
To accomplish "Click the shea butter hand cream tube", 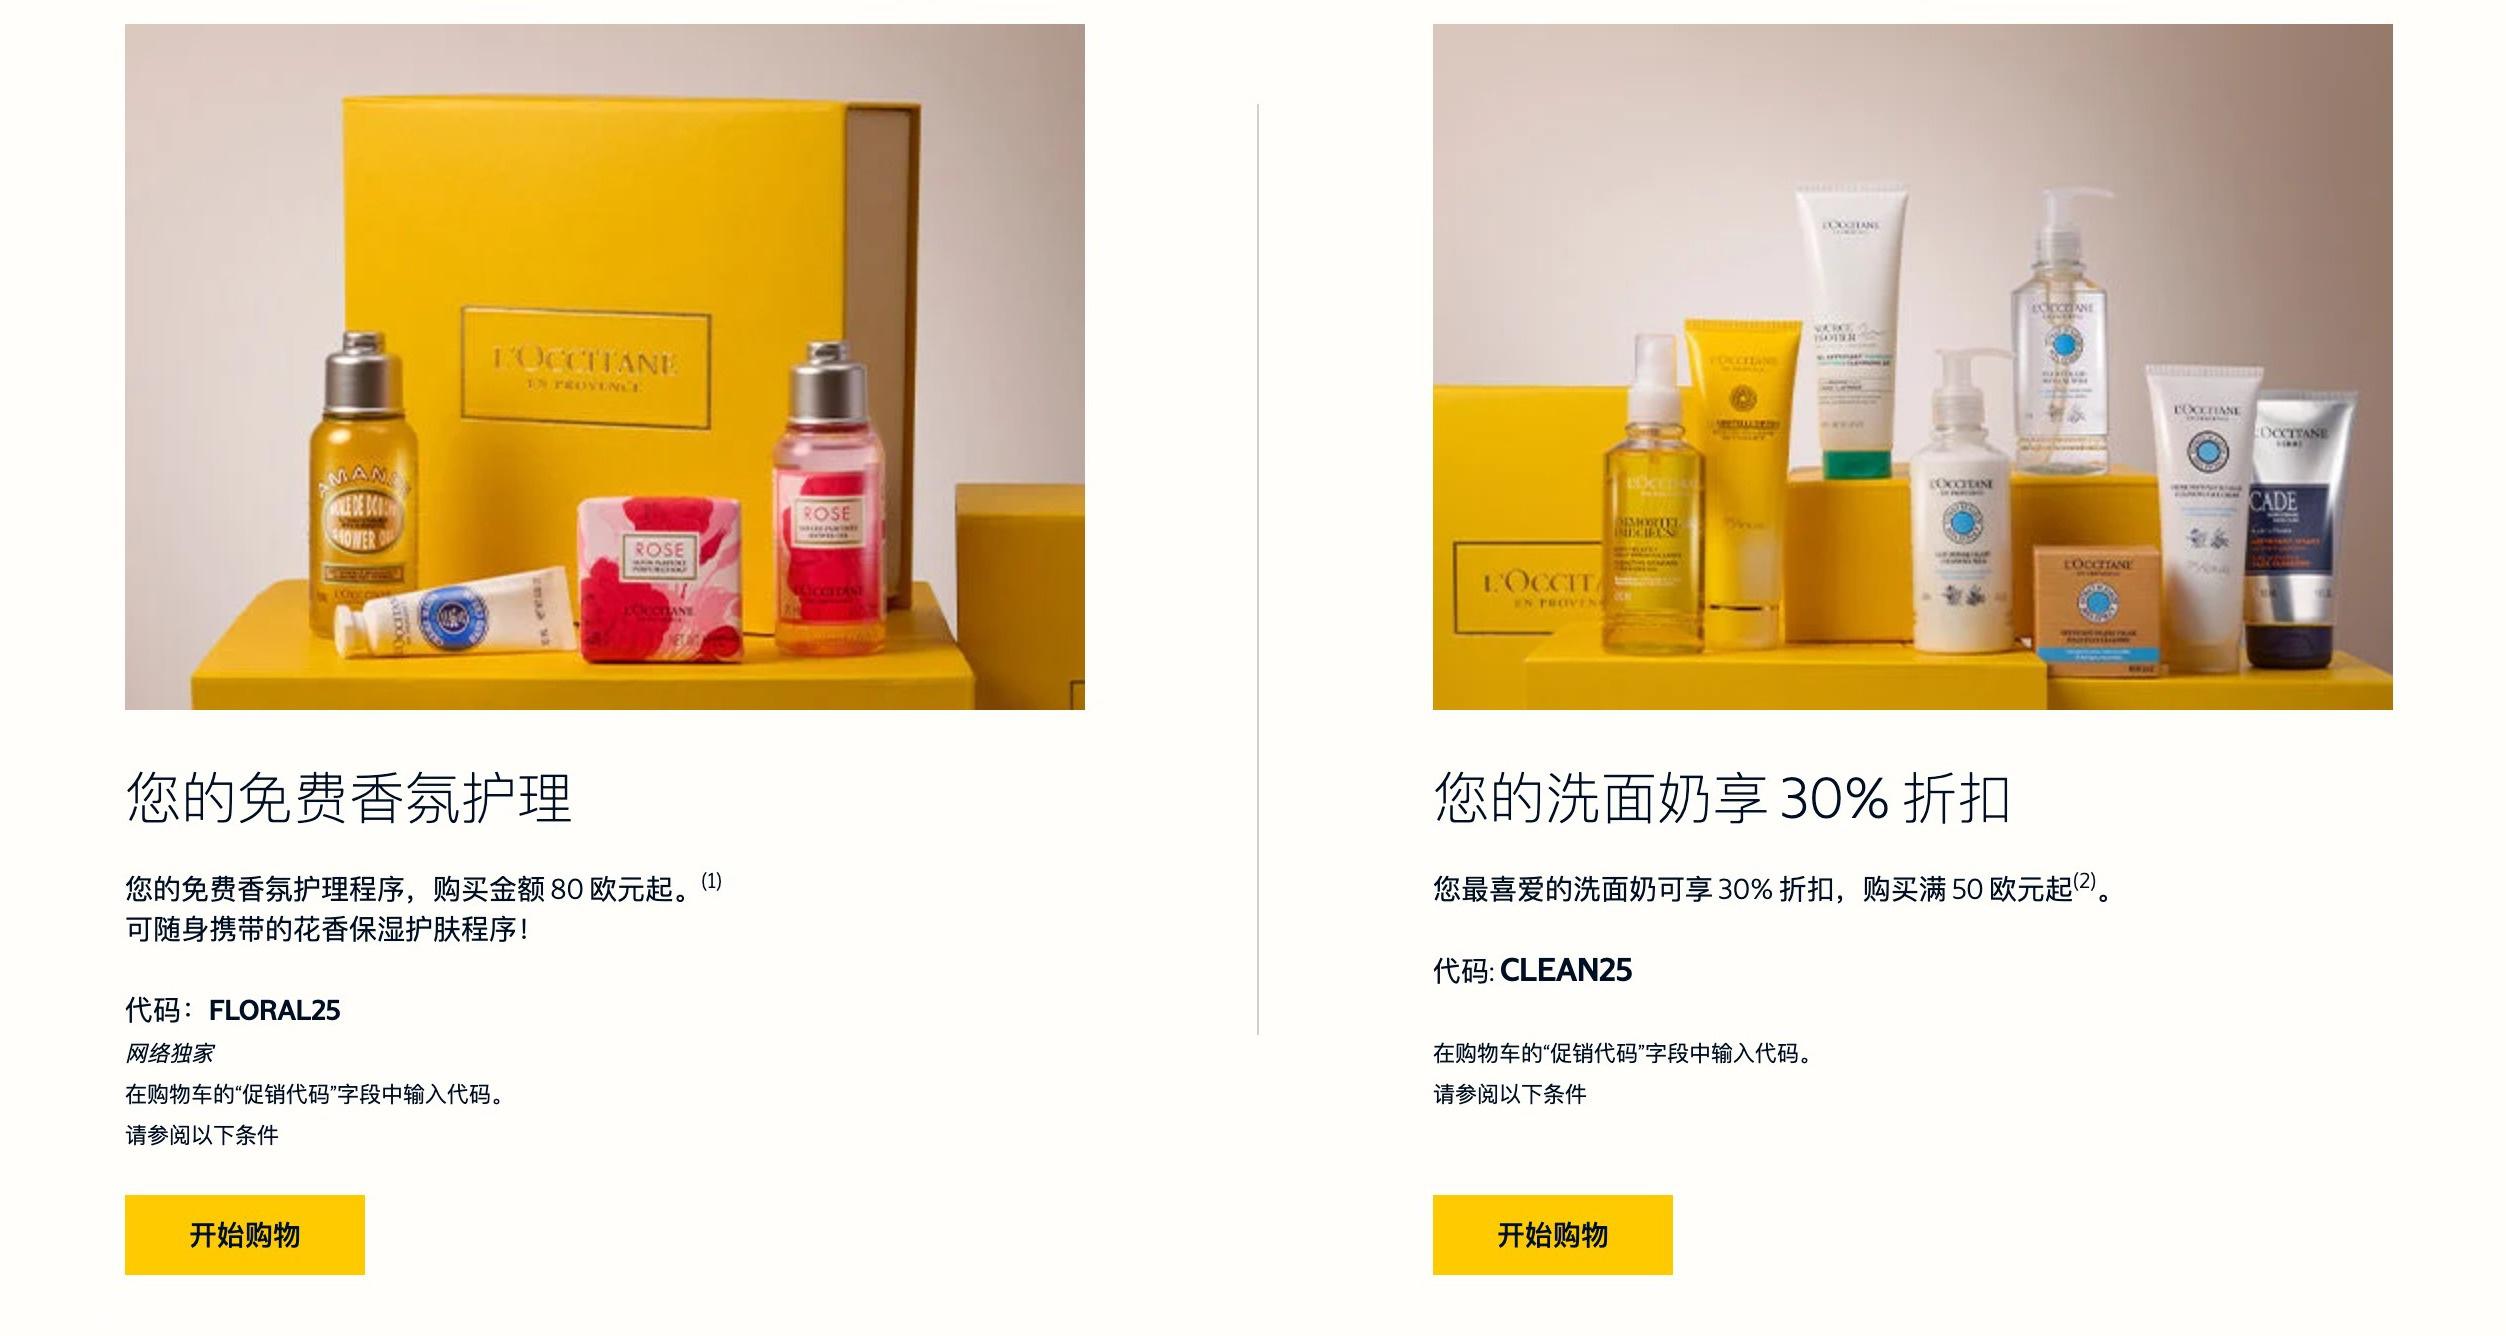I will [455, 612].
